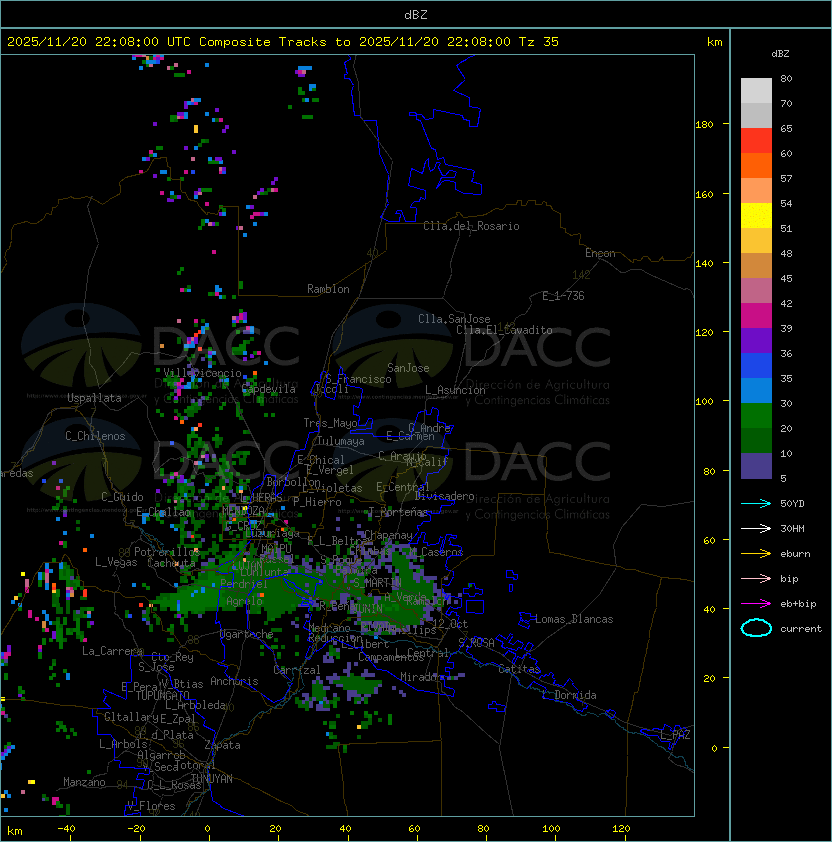
Task: Click the yellow eburn arrow in legend
Action: (x=756, y=554)
